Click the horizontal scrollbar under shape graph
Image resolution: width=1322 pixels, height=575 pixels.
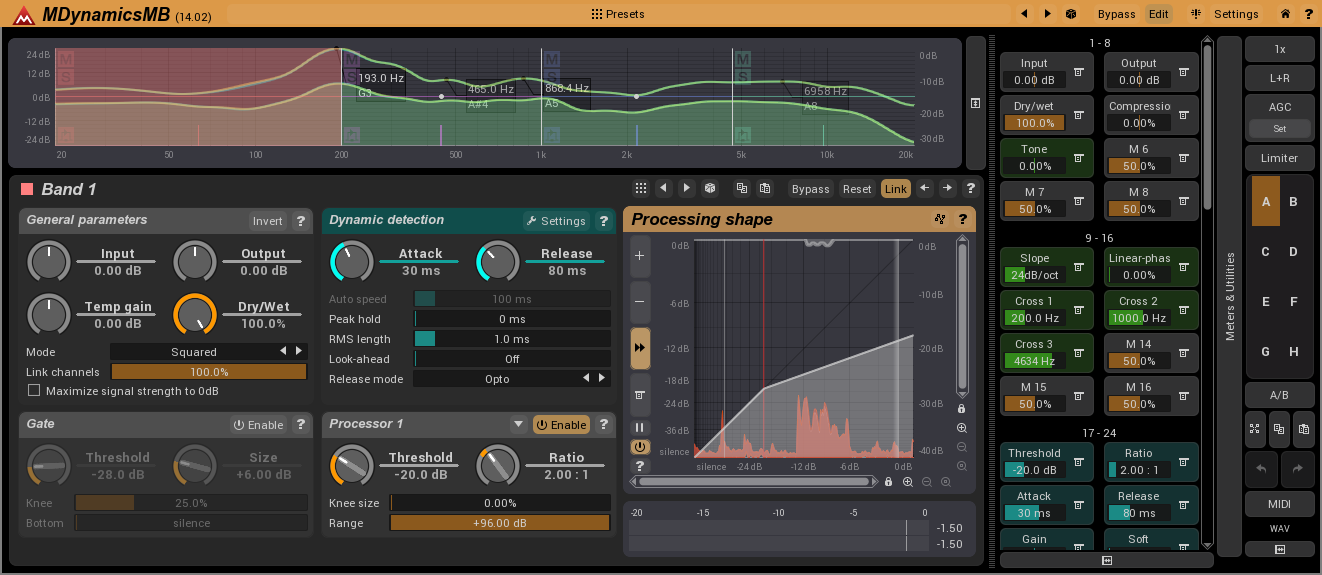754,482
